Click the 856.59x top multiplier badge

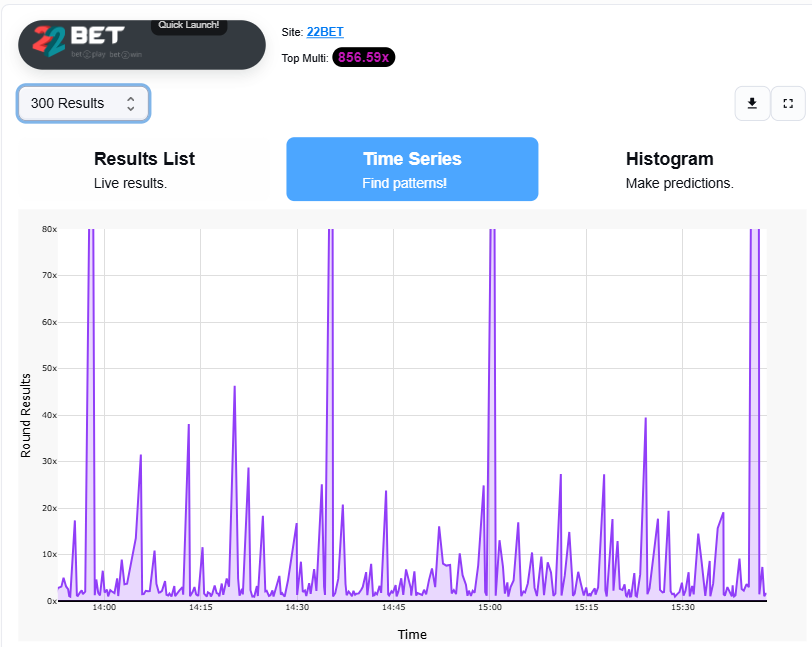coord(364,57)
